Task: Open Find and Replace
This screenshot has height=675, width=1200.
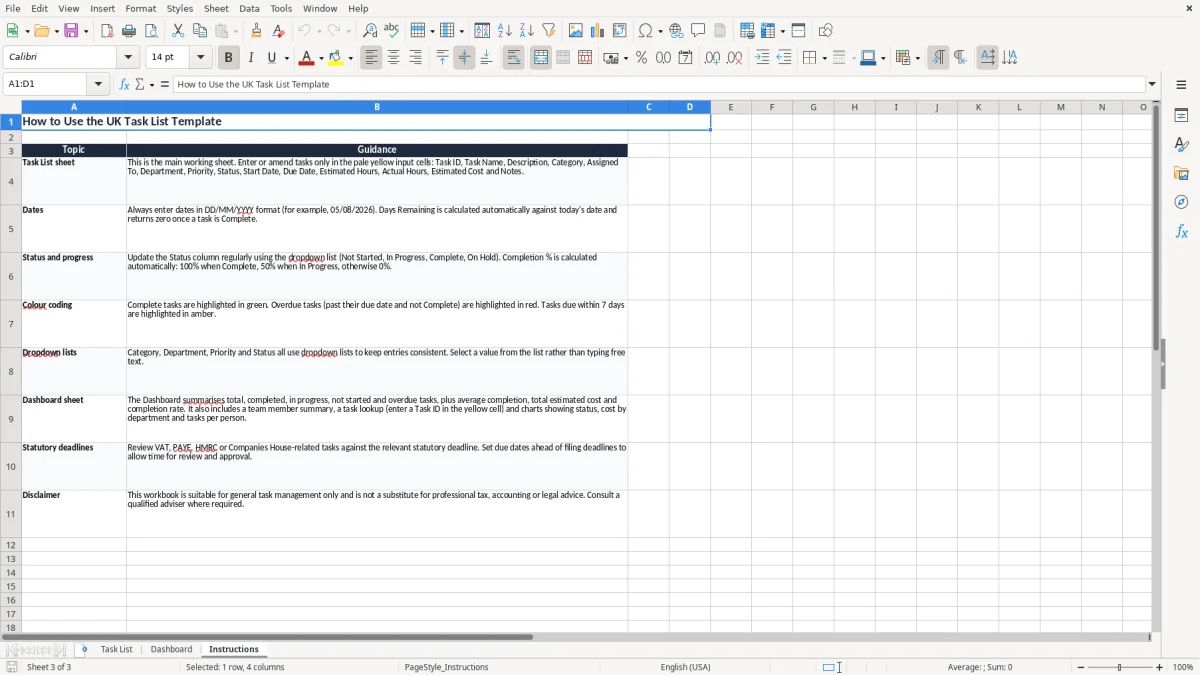Action: 370,31
